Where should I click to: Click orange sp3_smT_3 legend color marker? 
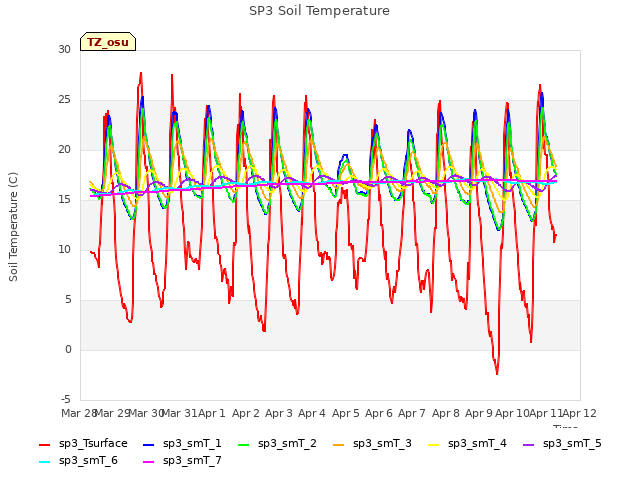(338, 444)
